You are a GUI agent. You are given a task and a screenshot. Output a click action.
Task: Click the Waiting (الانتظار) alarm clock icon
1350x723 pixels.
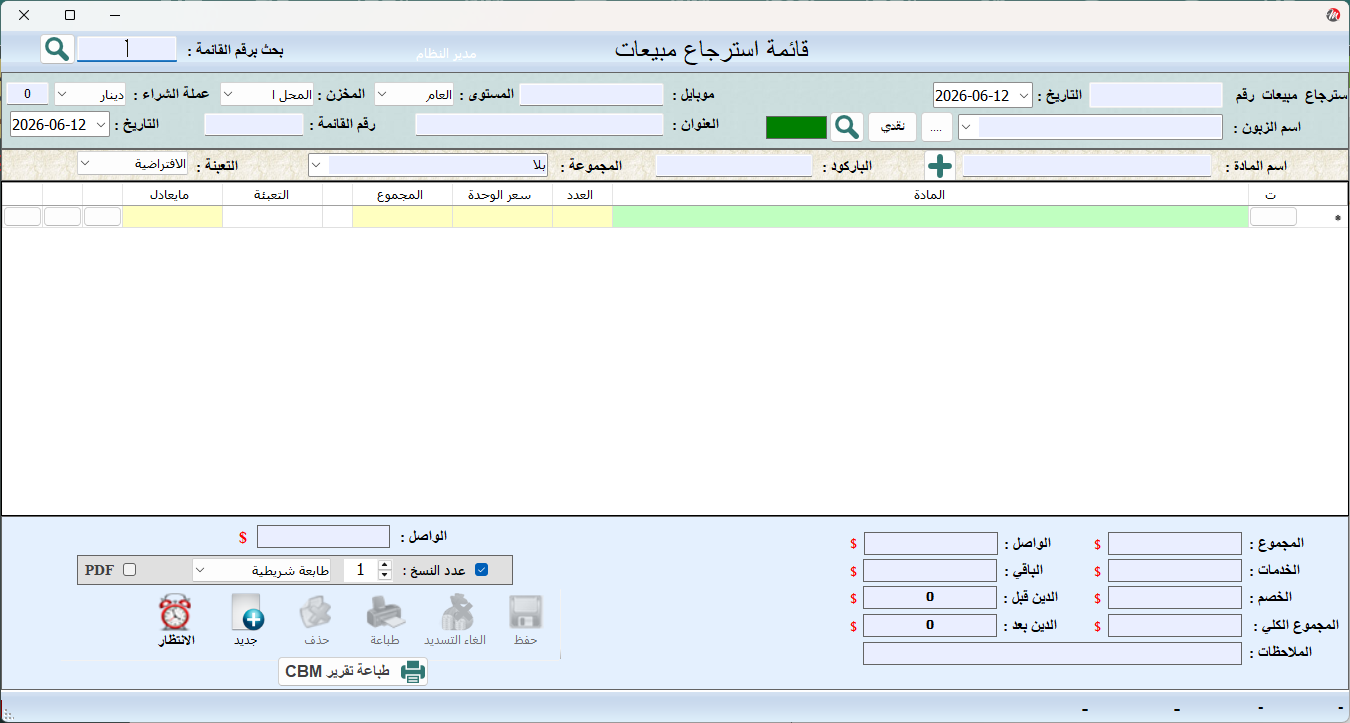point(175,612)
